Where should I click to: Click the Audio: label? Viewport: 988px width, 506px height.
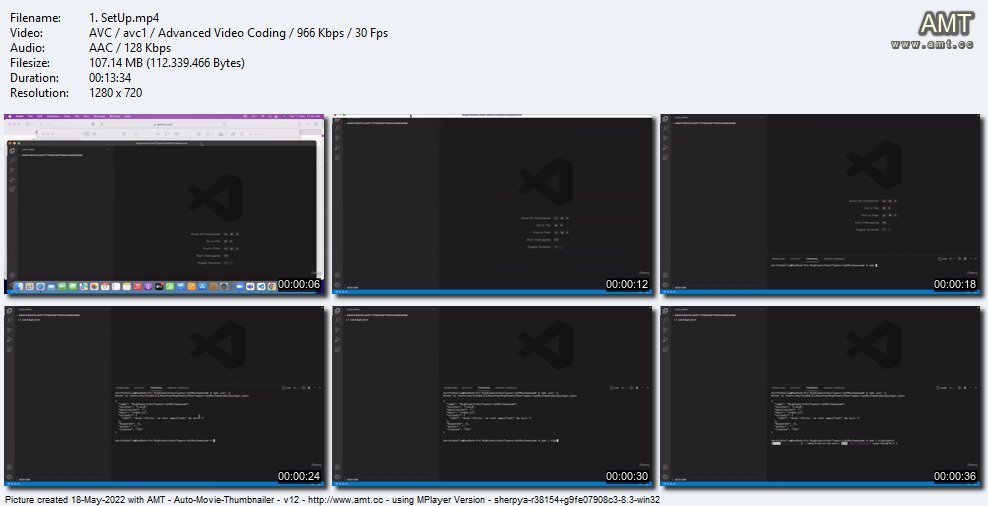[27, 48]
